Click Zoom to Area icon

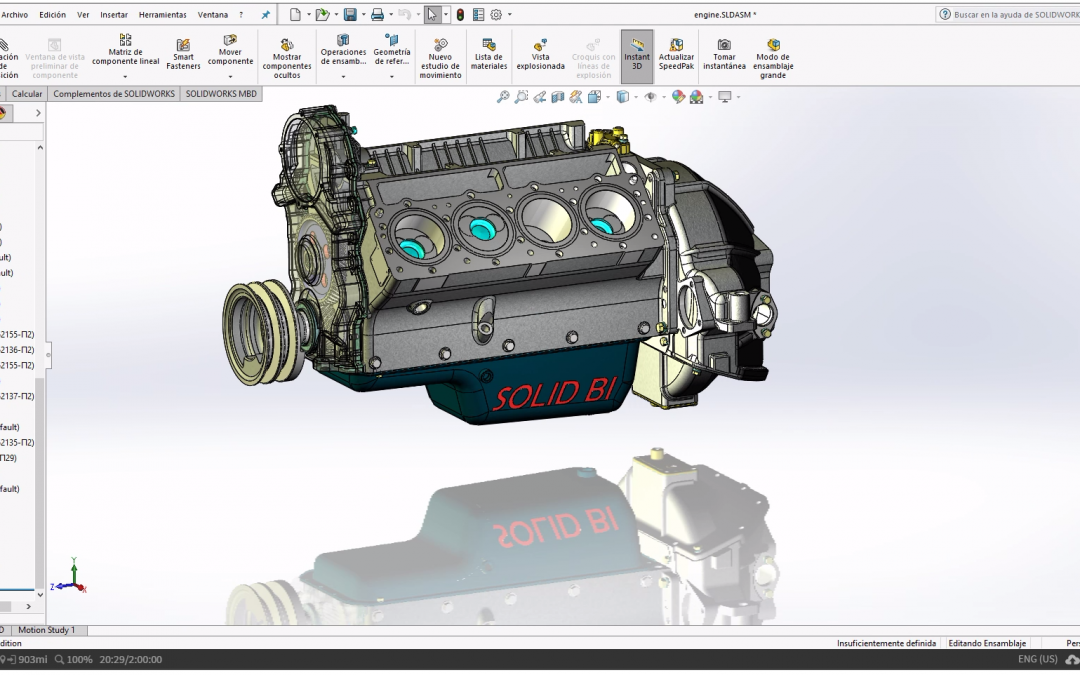click(x=521, y=97)
